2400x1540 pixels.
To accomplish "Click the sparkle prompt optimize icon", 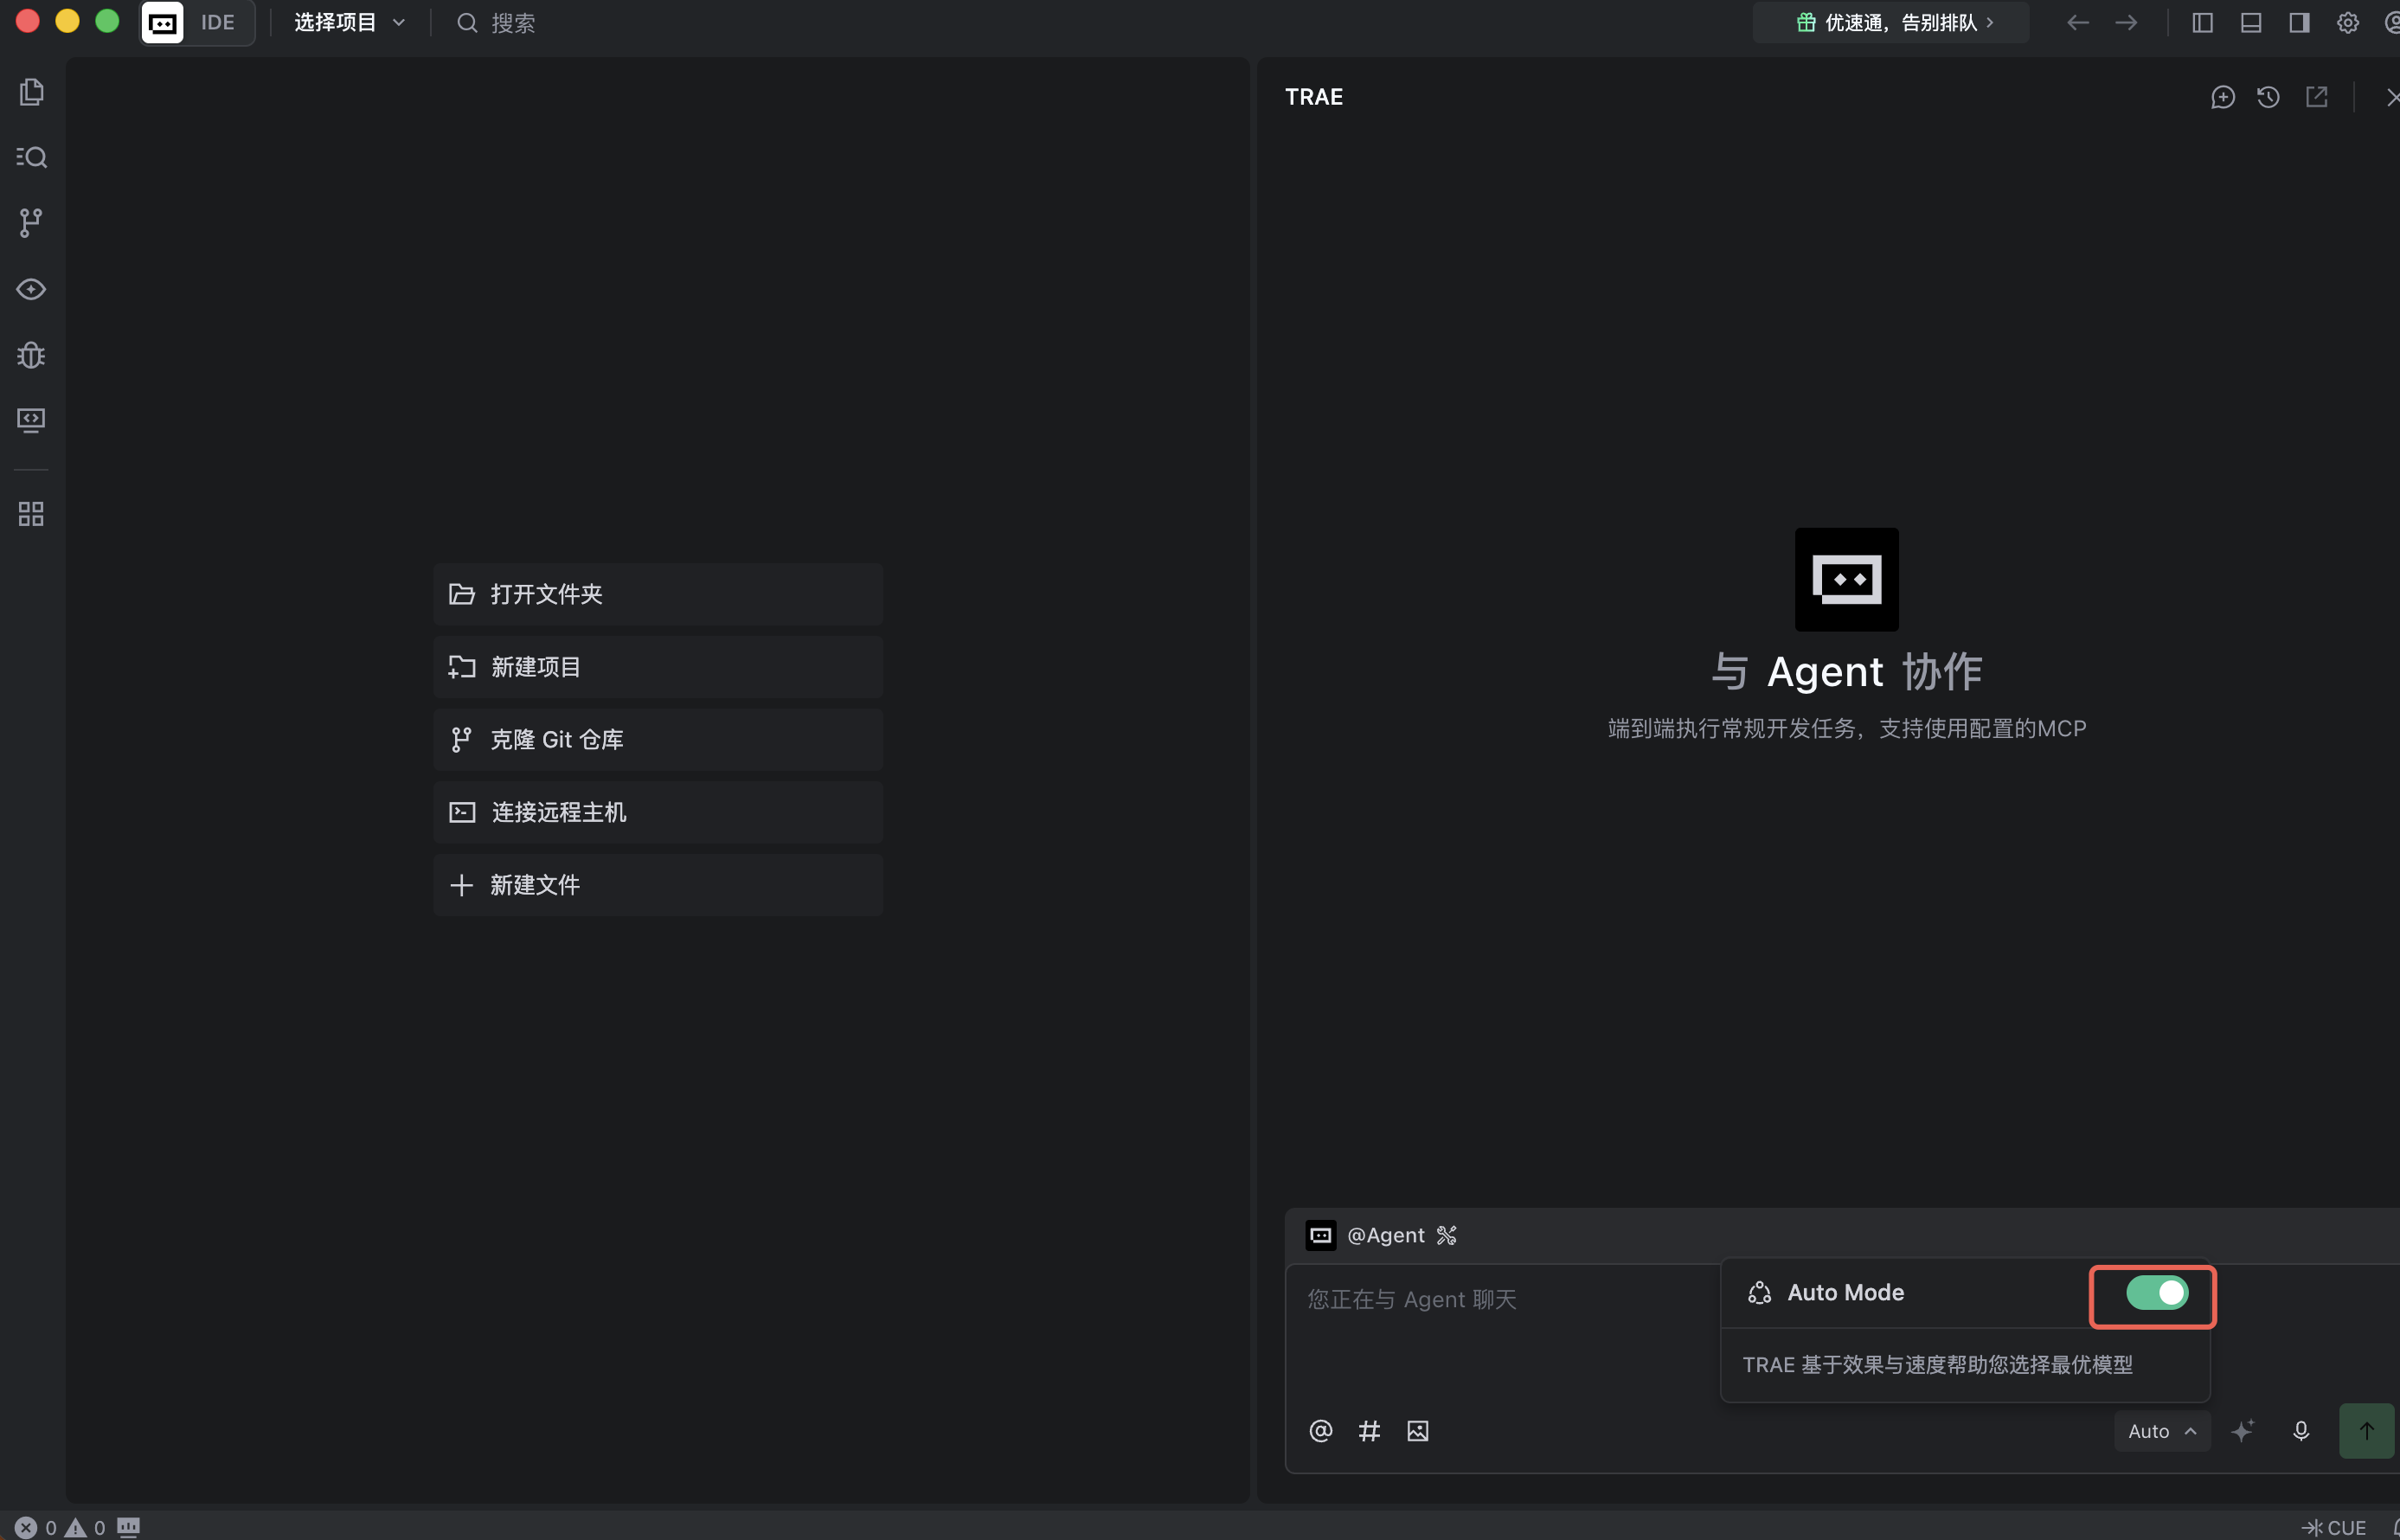I will pyautogui.click(x=2242, y=1431).
